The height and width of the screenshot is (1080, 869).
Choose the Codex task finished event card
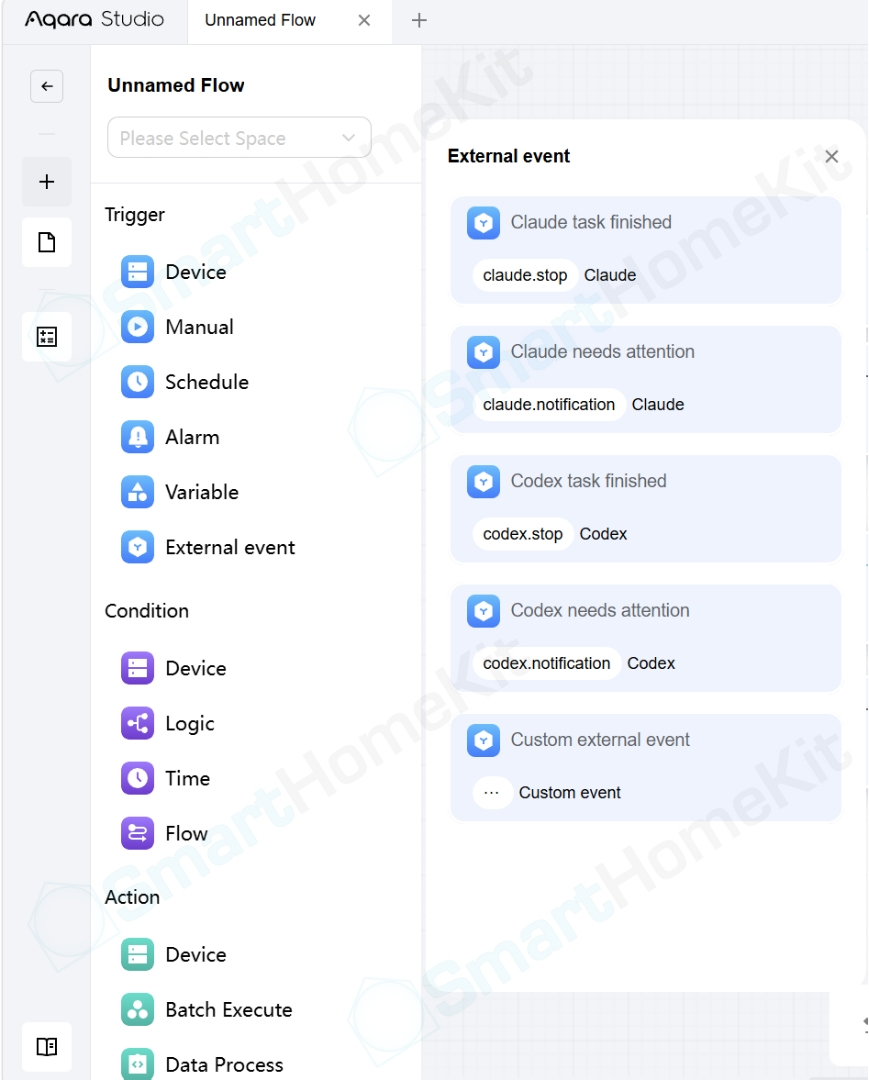(x=646, y=509)
